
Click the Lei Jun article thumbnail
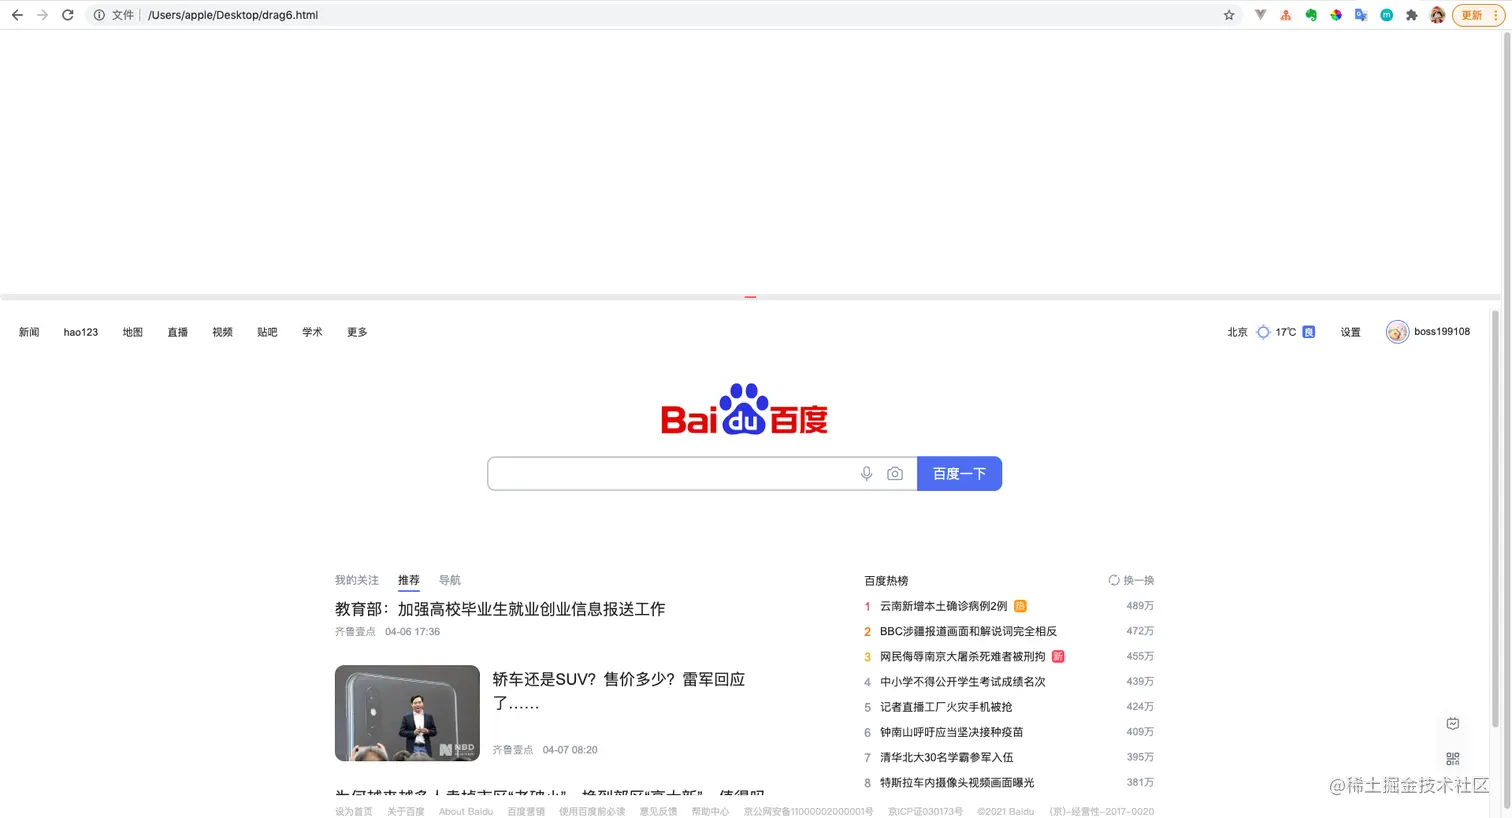tap(407, 713)
